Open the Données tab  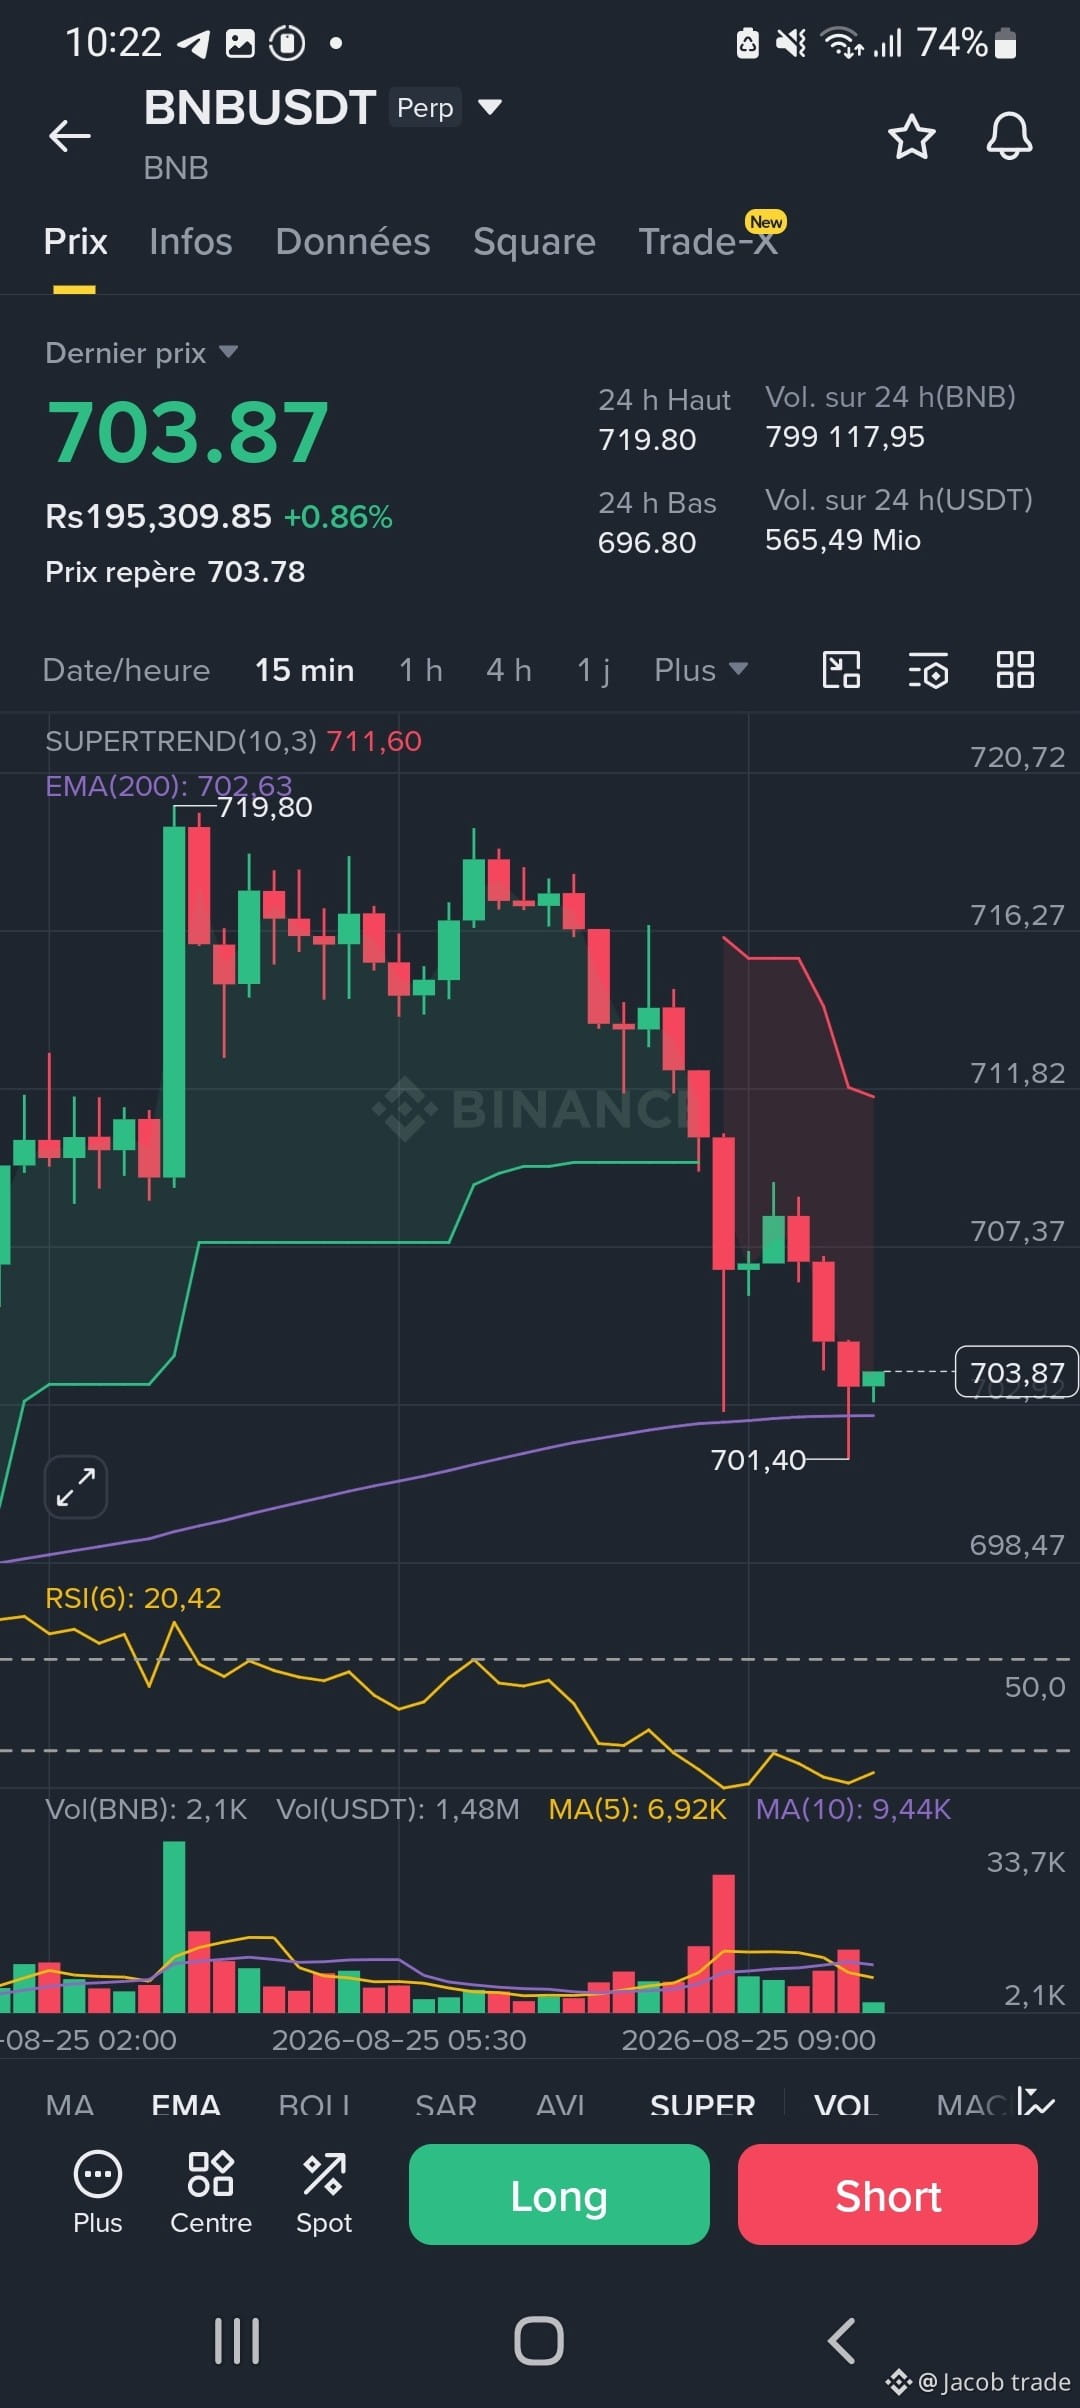tap(353, 242)
